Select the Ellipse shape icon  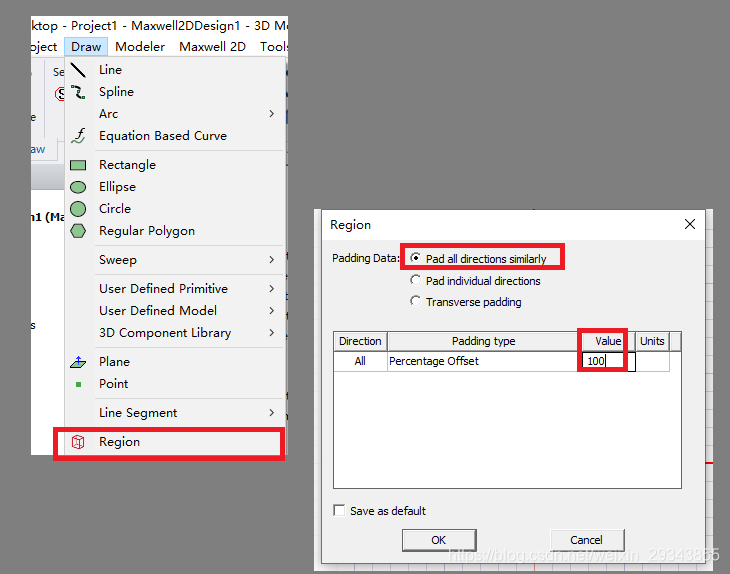pyautogui.click(x=78, y=187)
